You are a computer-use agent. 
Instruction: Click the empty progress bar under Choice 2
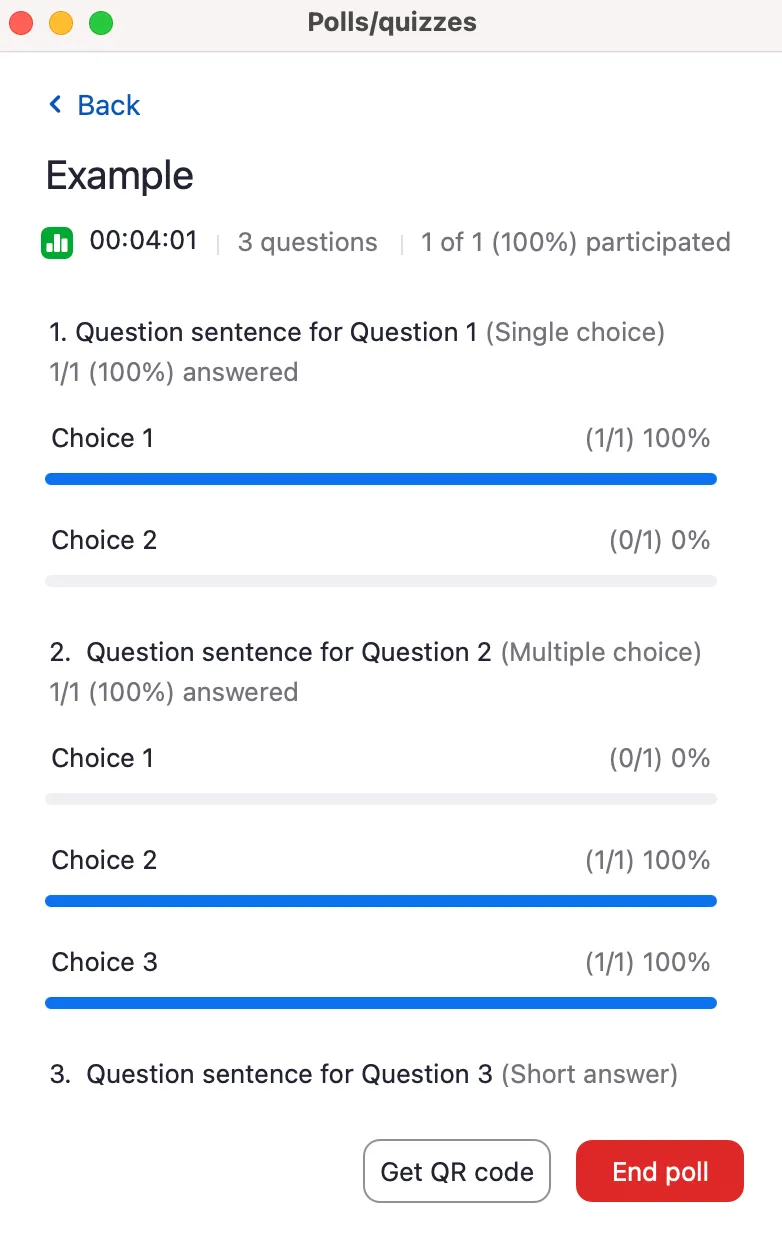(x=380, y=580)
